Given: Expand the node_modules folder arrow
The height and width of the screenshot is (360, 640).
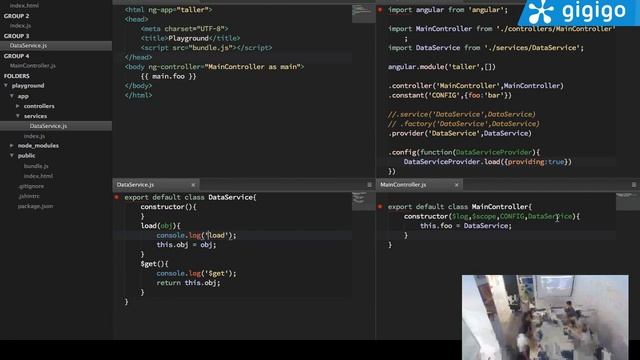Looking at the screenshot, I should (12, 146).
